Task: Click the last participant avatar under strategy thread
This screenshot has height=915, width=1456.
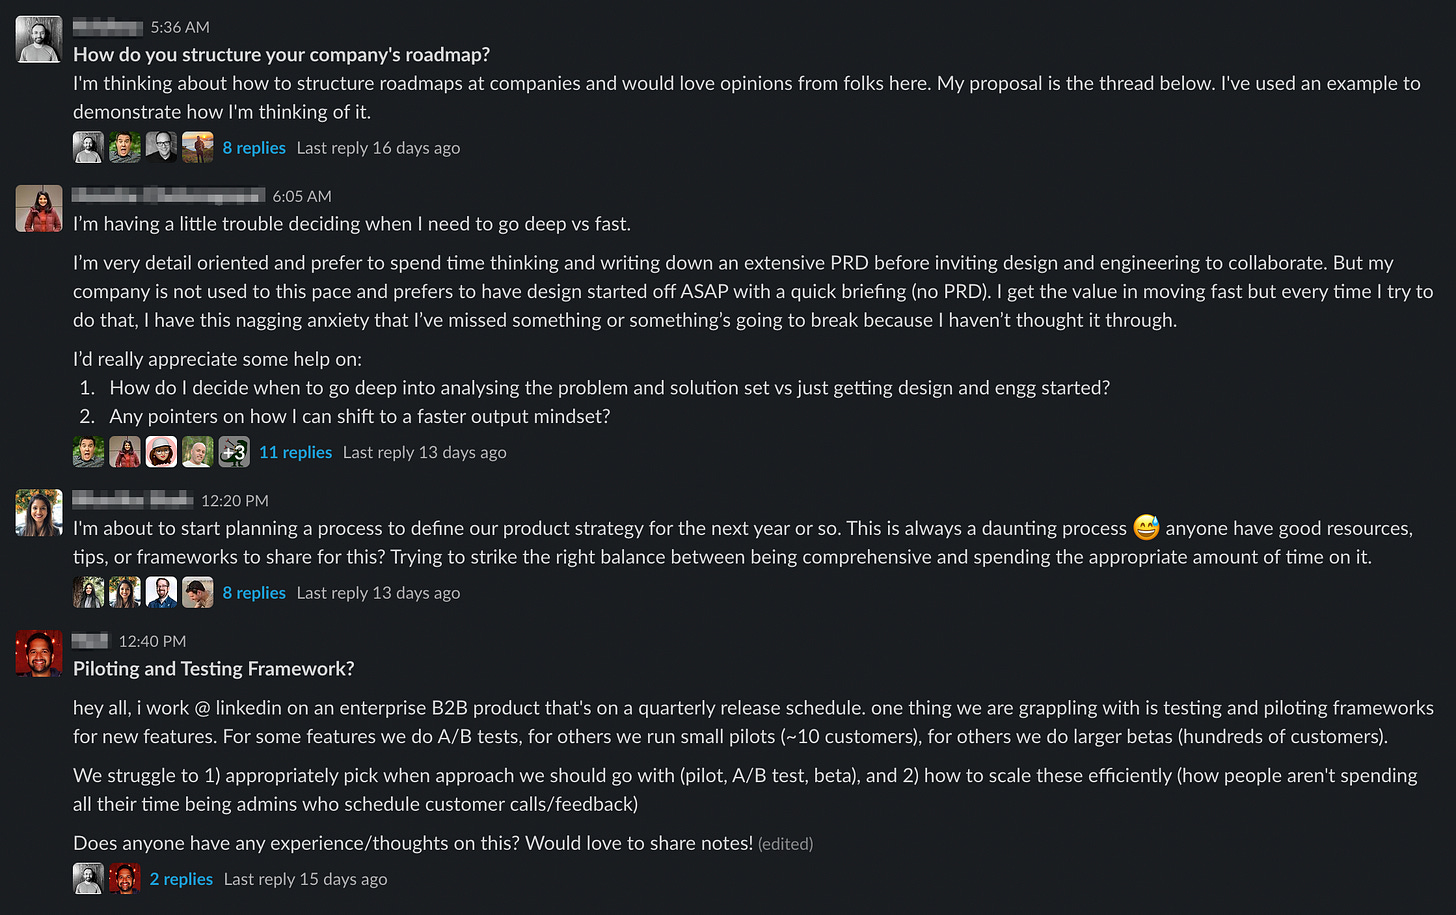Action: [197, 592]
